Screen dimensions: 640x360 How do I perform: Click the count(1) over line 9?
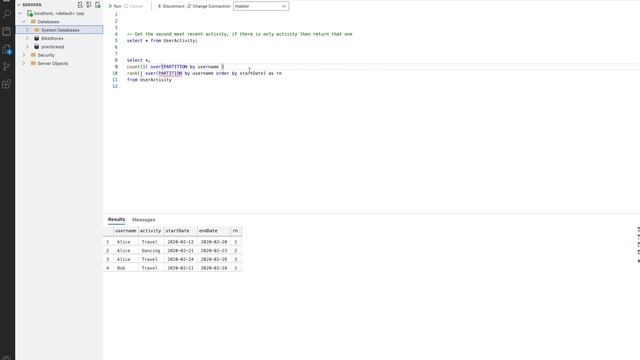(175, 67)
